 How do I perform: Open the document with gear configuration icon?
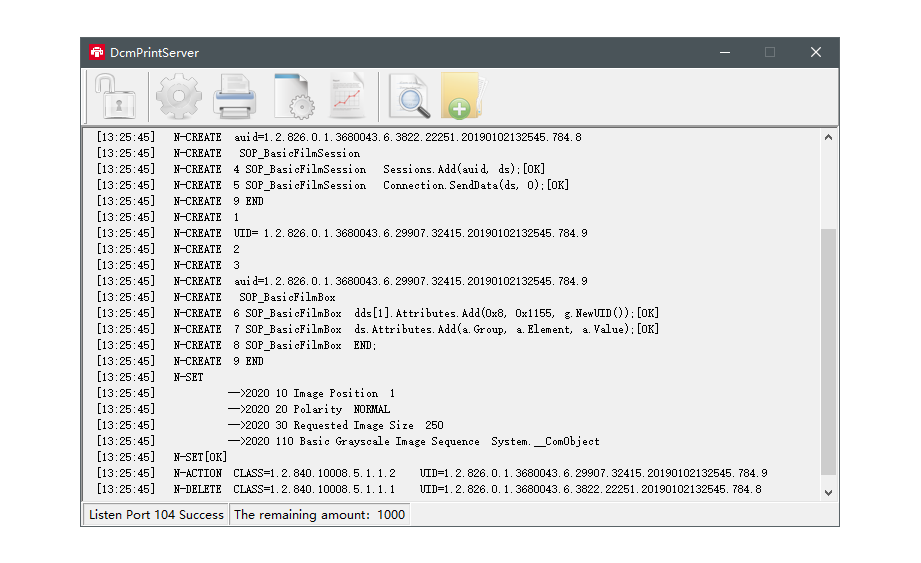pos(293,96)
